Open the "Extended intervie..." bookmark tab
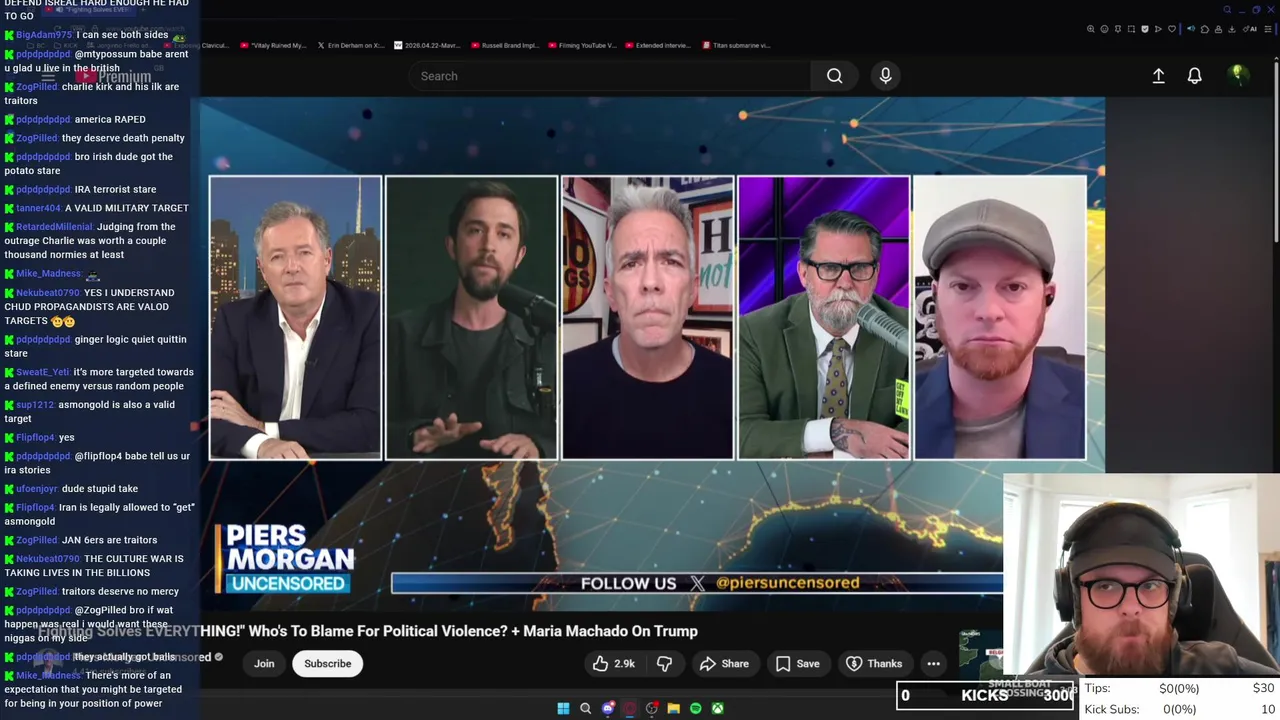This screenshot has width=1280, height=720. (x=658, y=45)
